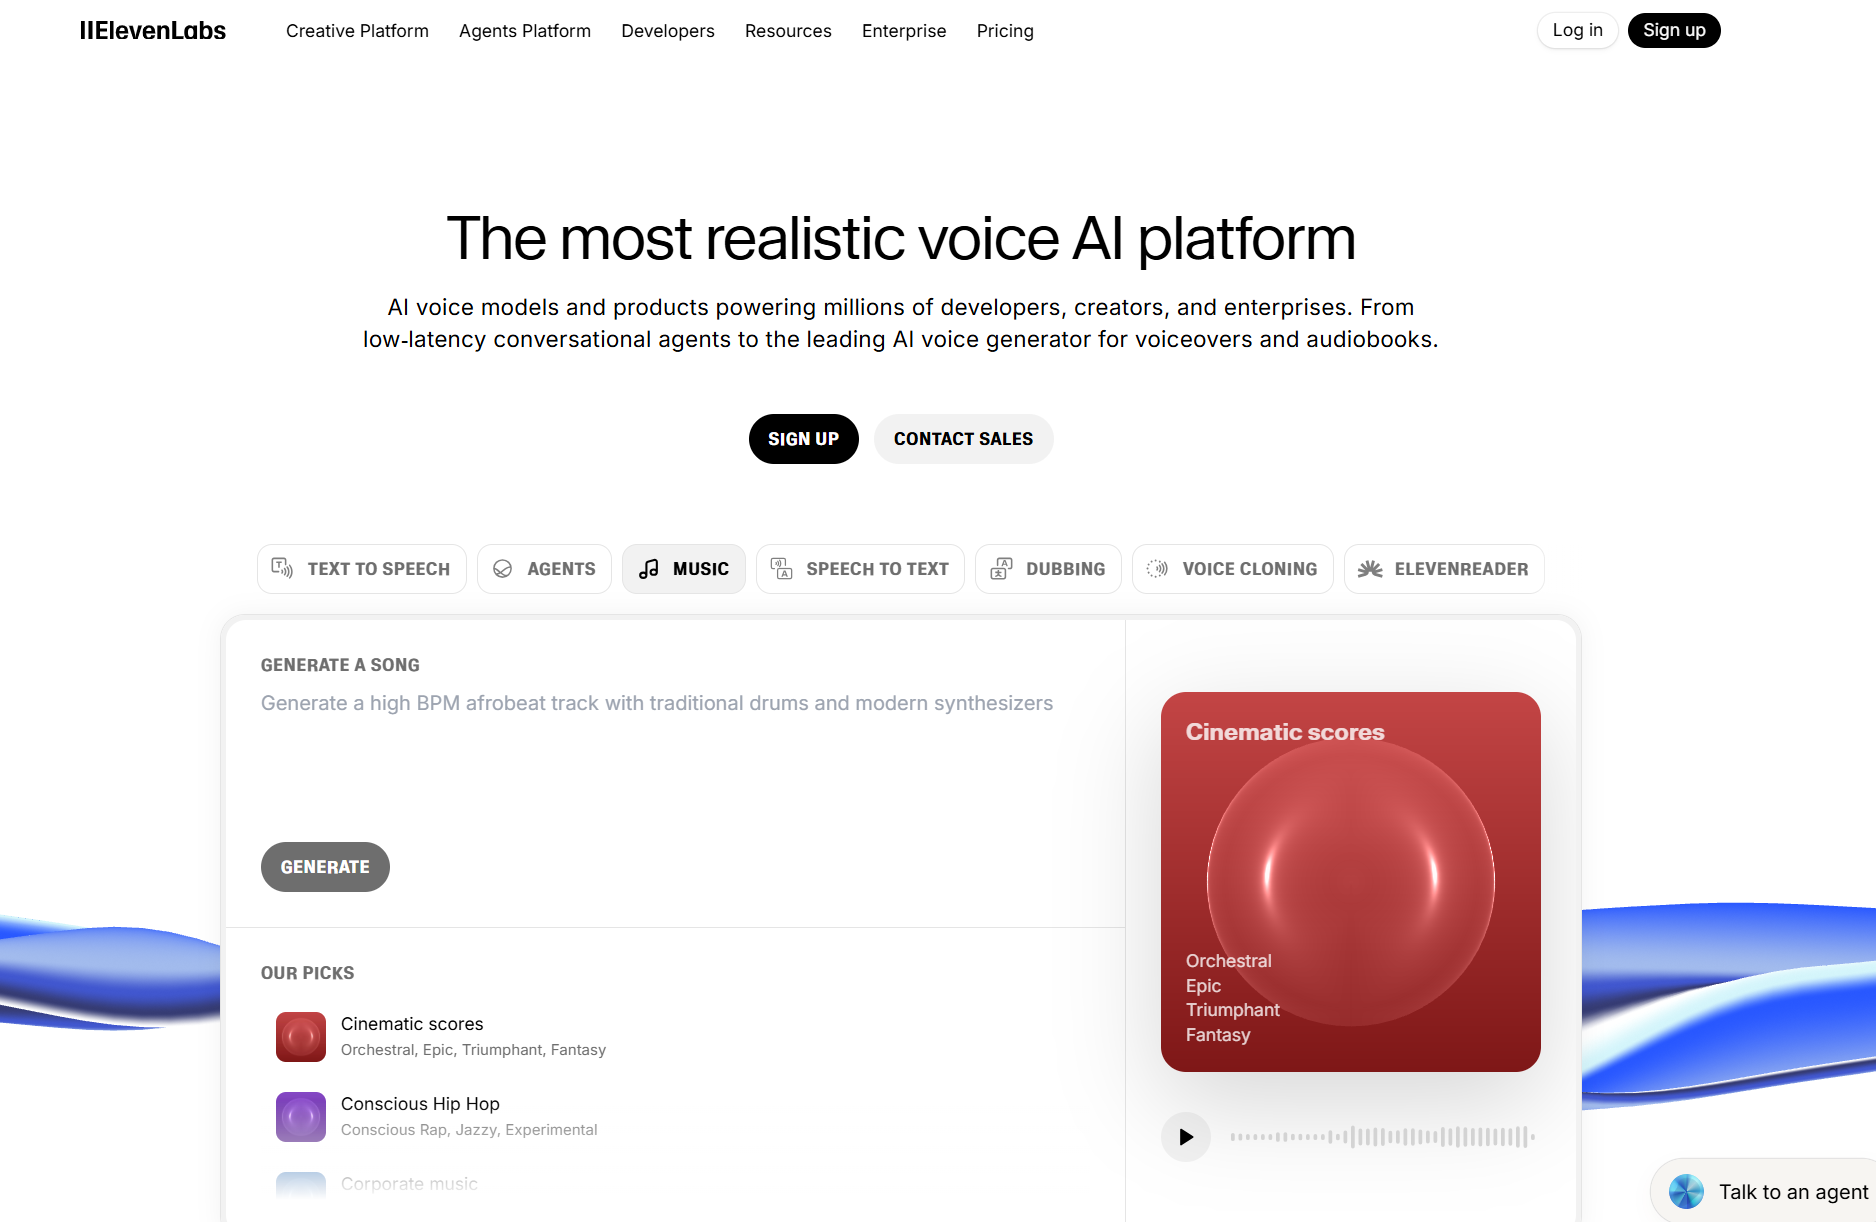The image size is (1876, 1222).
Task: Open the Resources dropdown
Action: pos(788,31)
